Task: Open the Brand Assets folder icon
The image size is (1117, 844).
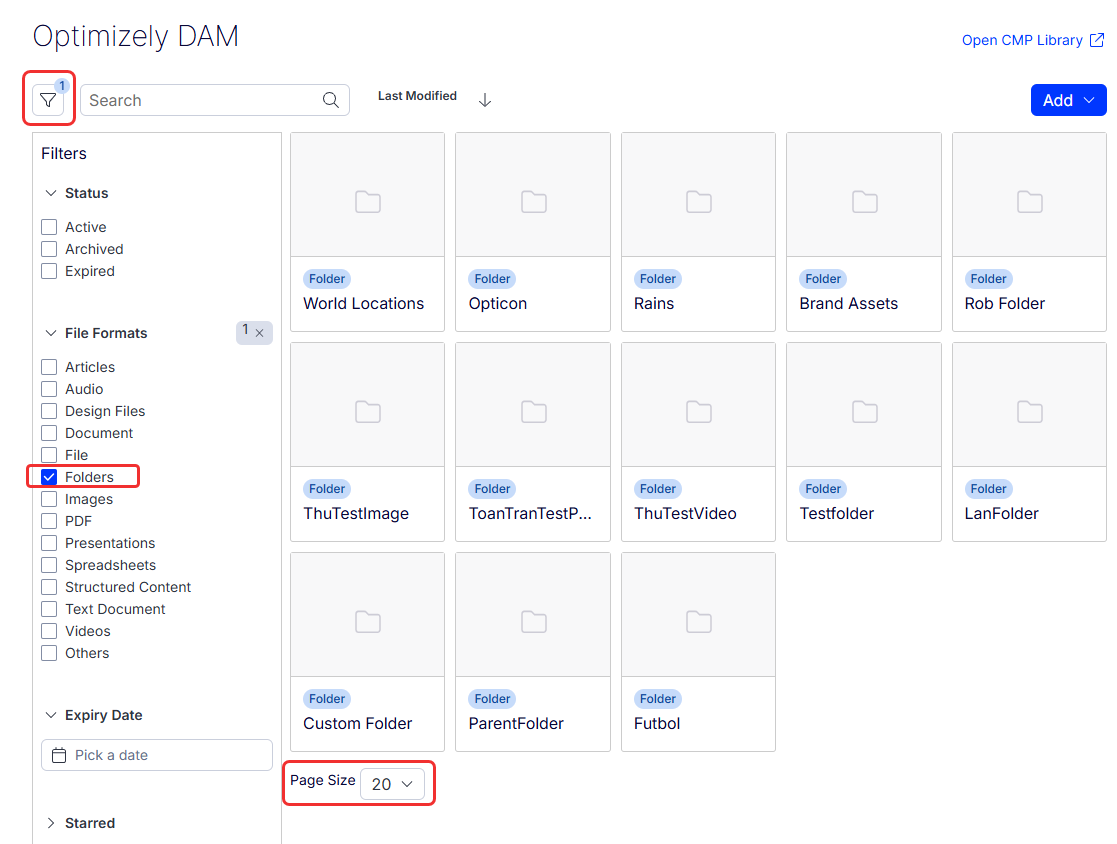Action: pos(865,202)
